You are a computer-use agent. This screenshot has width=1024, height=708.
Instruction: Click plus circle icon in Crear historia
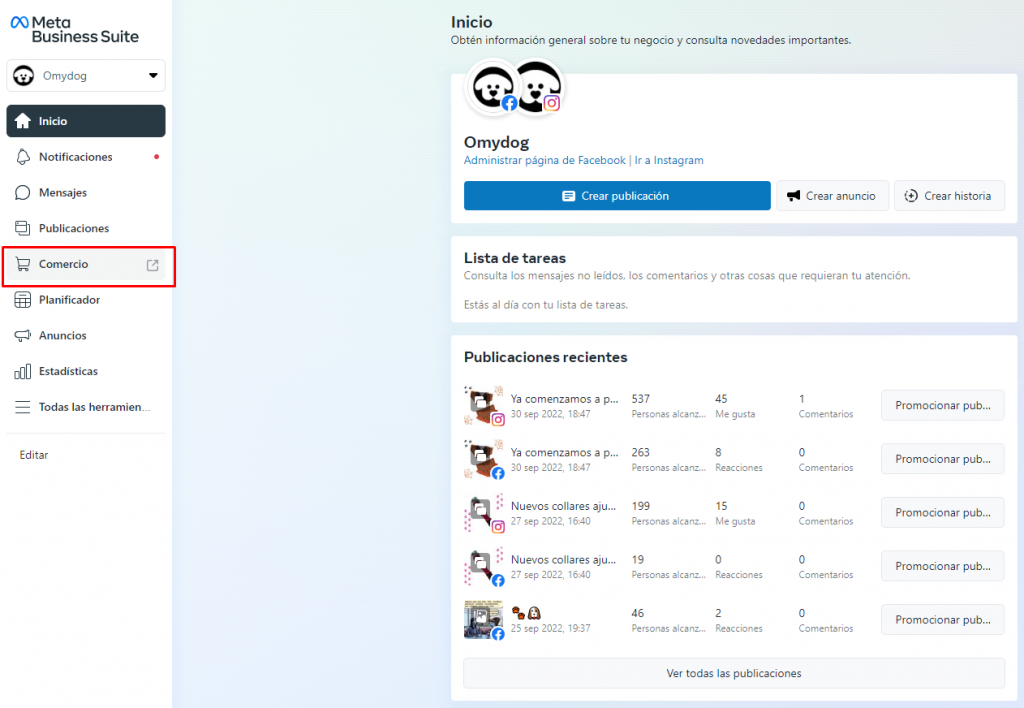tap(911, 196)
